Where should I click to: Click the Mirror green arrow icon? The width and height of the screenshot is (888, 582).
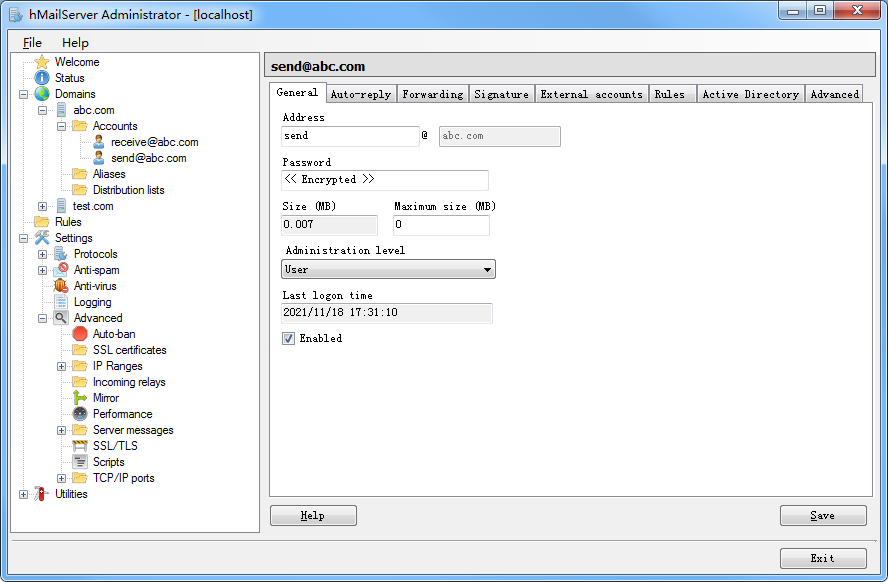[x=80, y=398]
